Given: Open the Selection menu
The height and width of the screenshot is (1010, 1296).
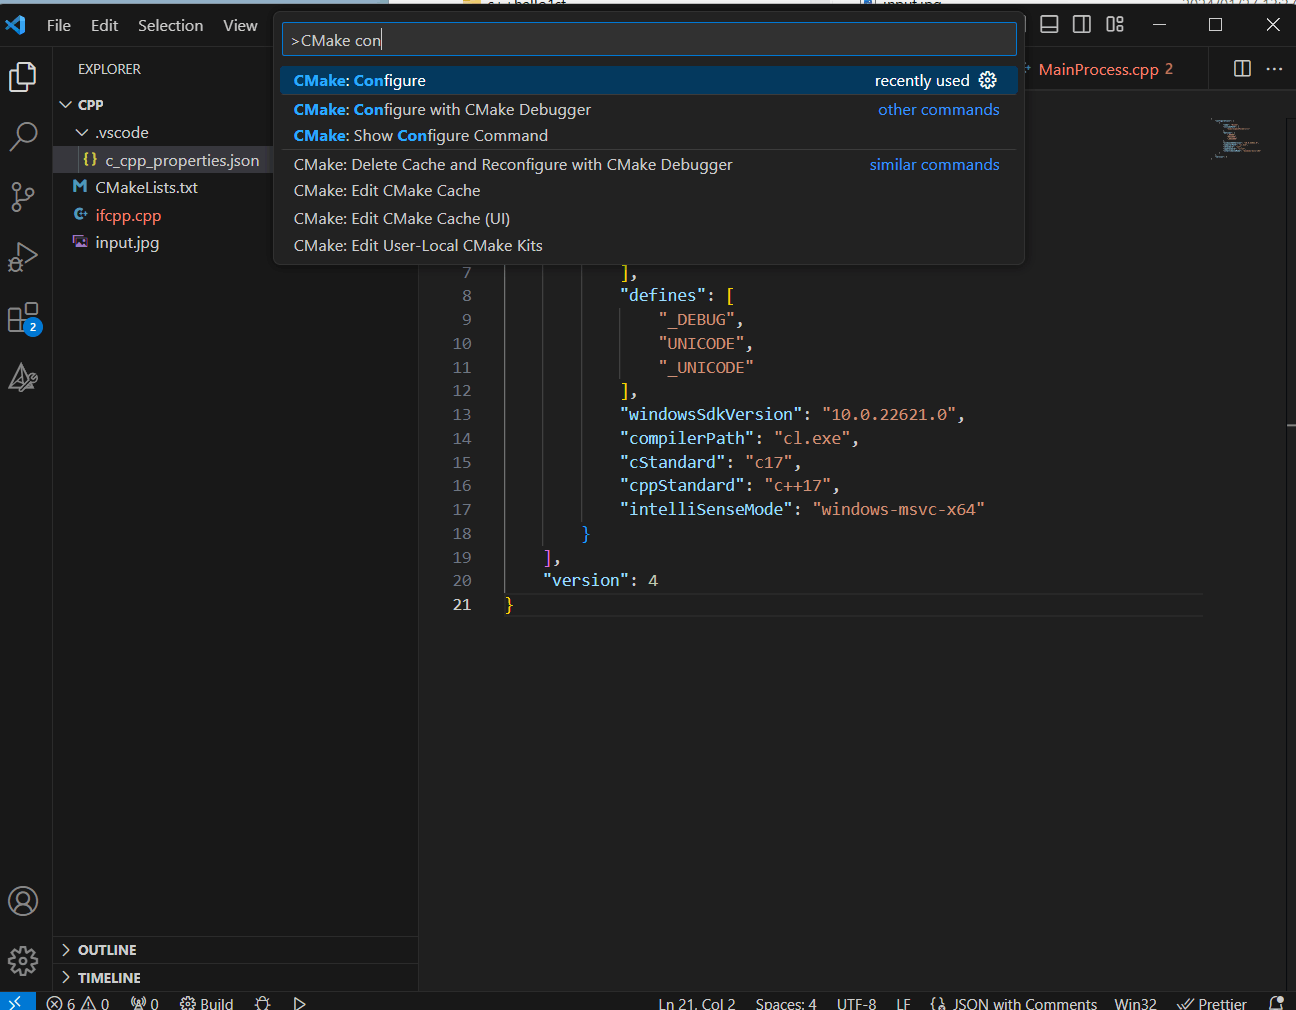Looking at the screenshot, I should 170,25.
